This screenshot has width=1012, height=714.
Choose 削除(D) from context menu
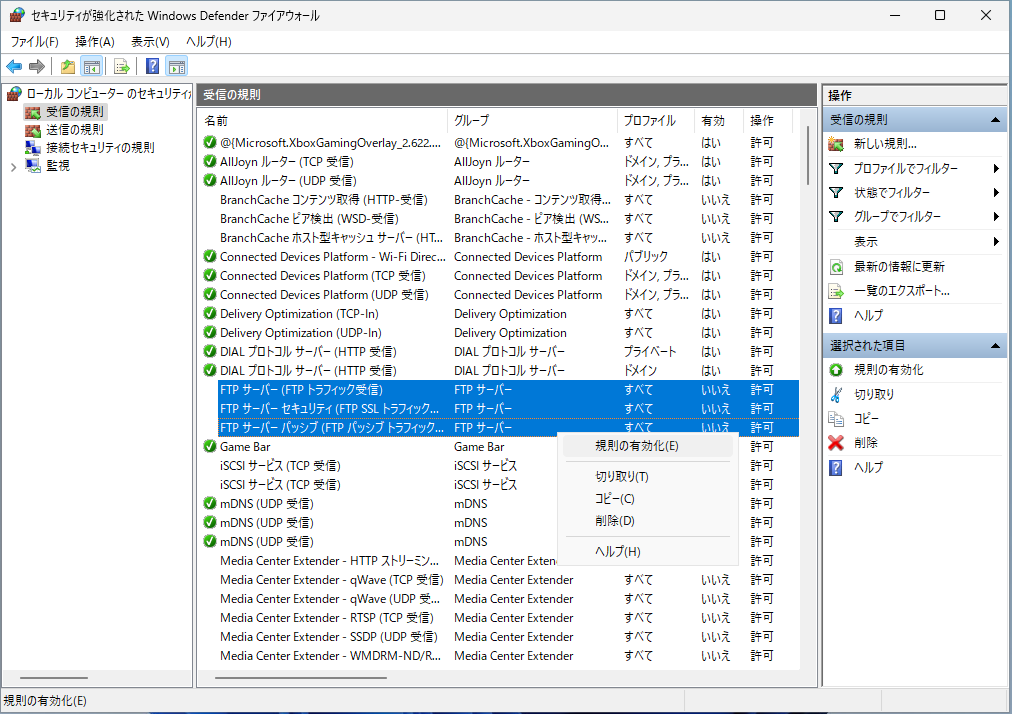tap(648, 521)
